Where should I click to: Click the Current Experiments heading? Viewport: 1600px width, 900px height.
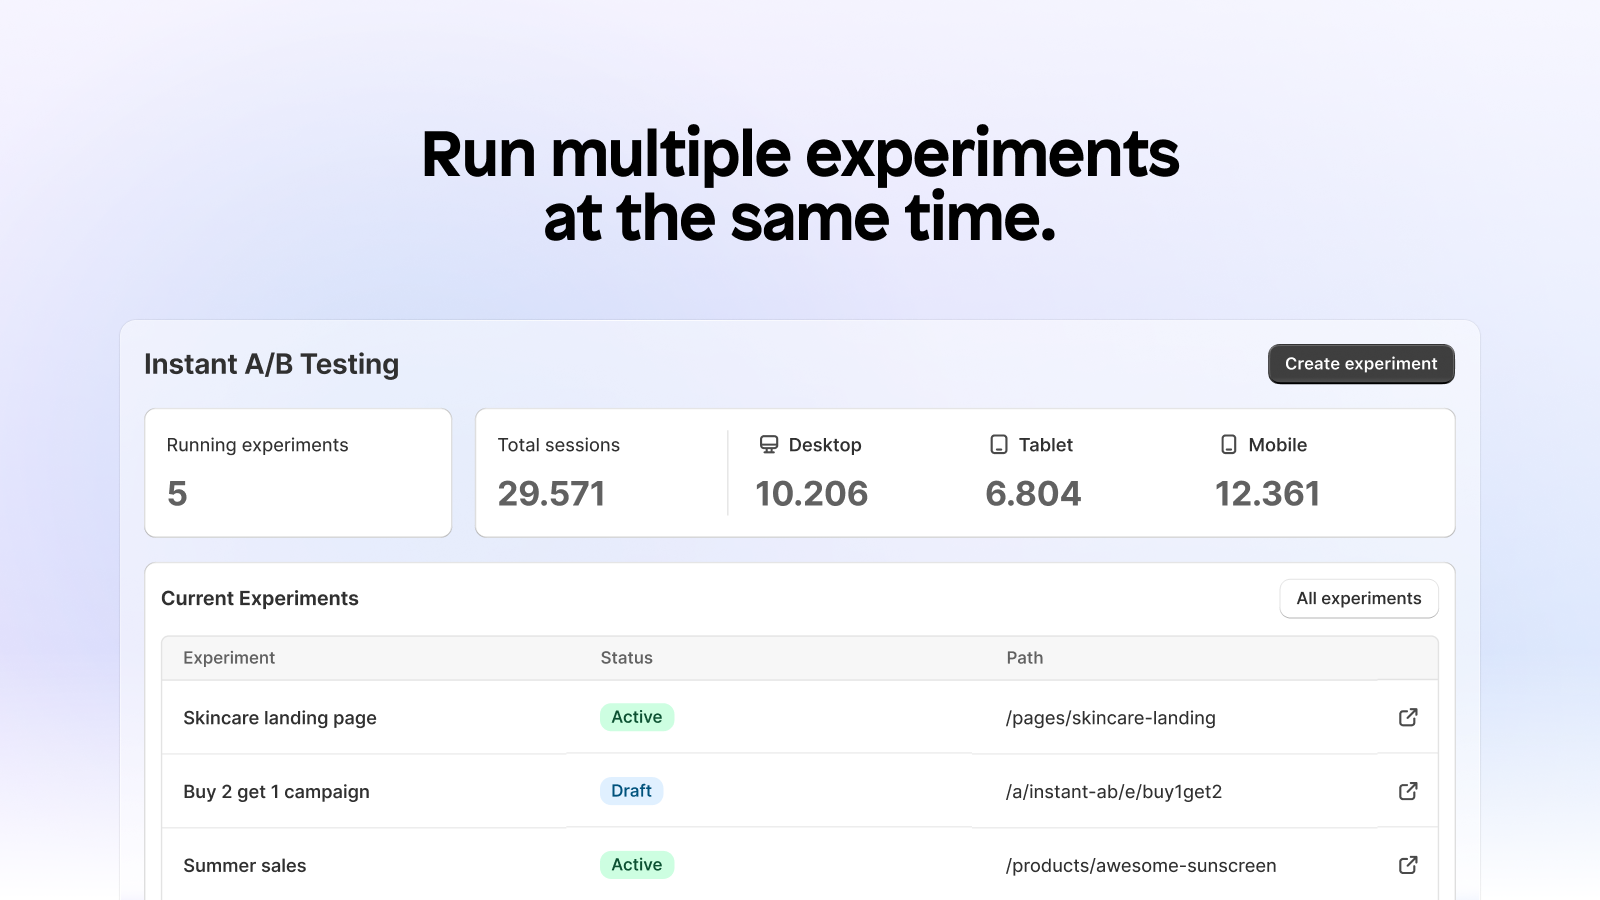click(x=260, y=598)
